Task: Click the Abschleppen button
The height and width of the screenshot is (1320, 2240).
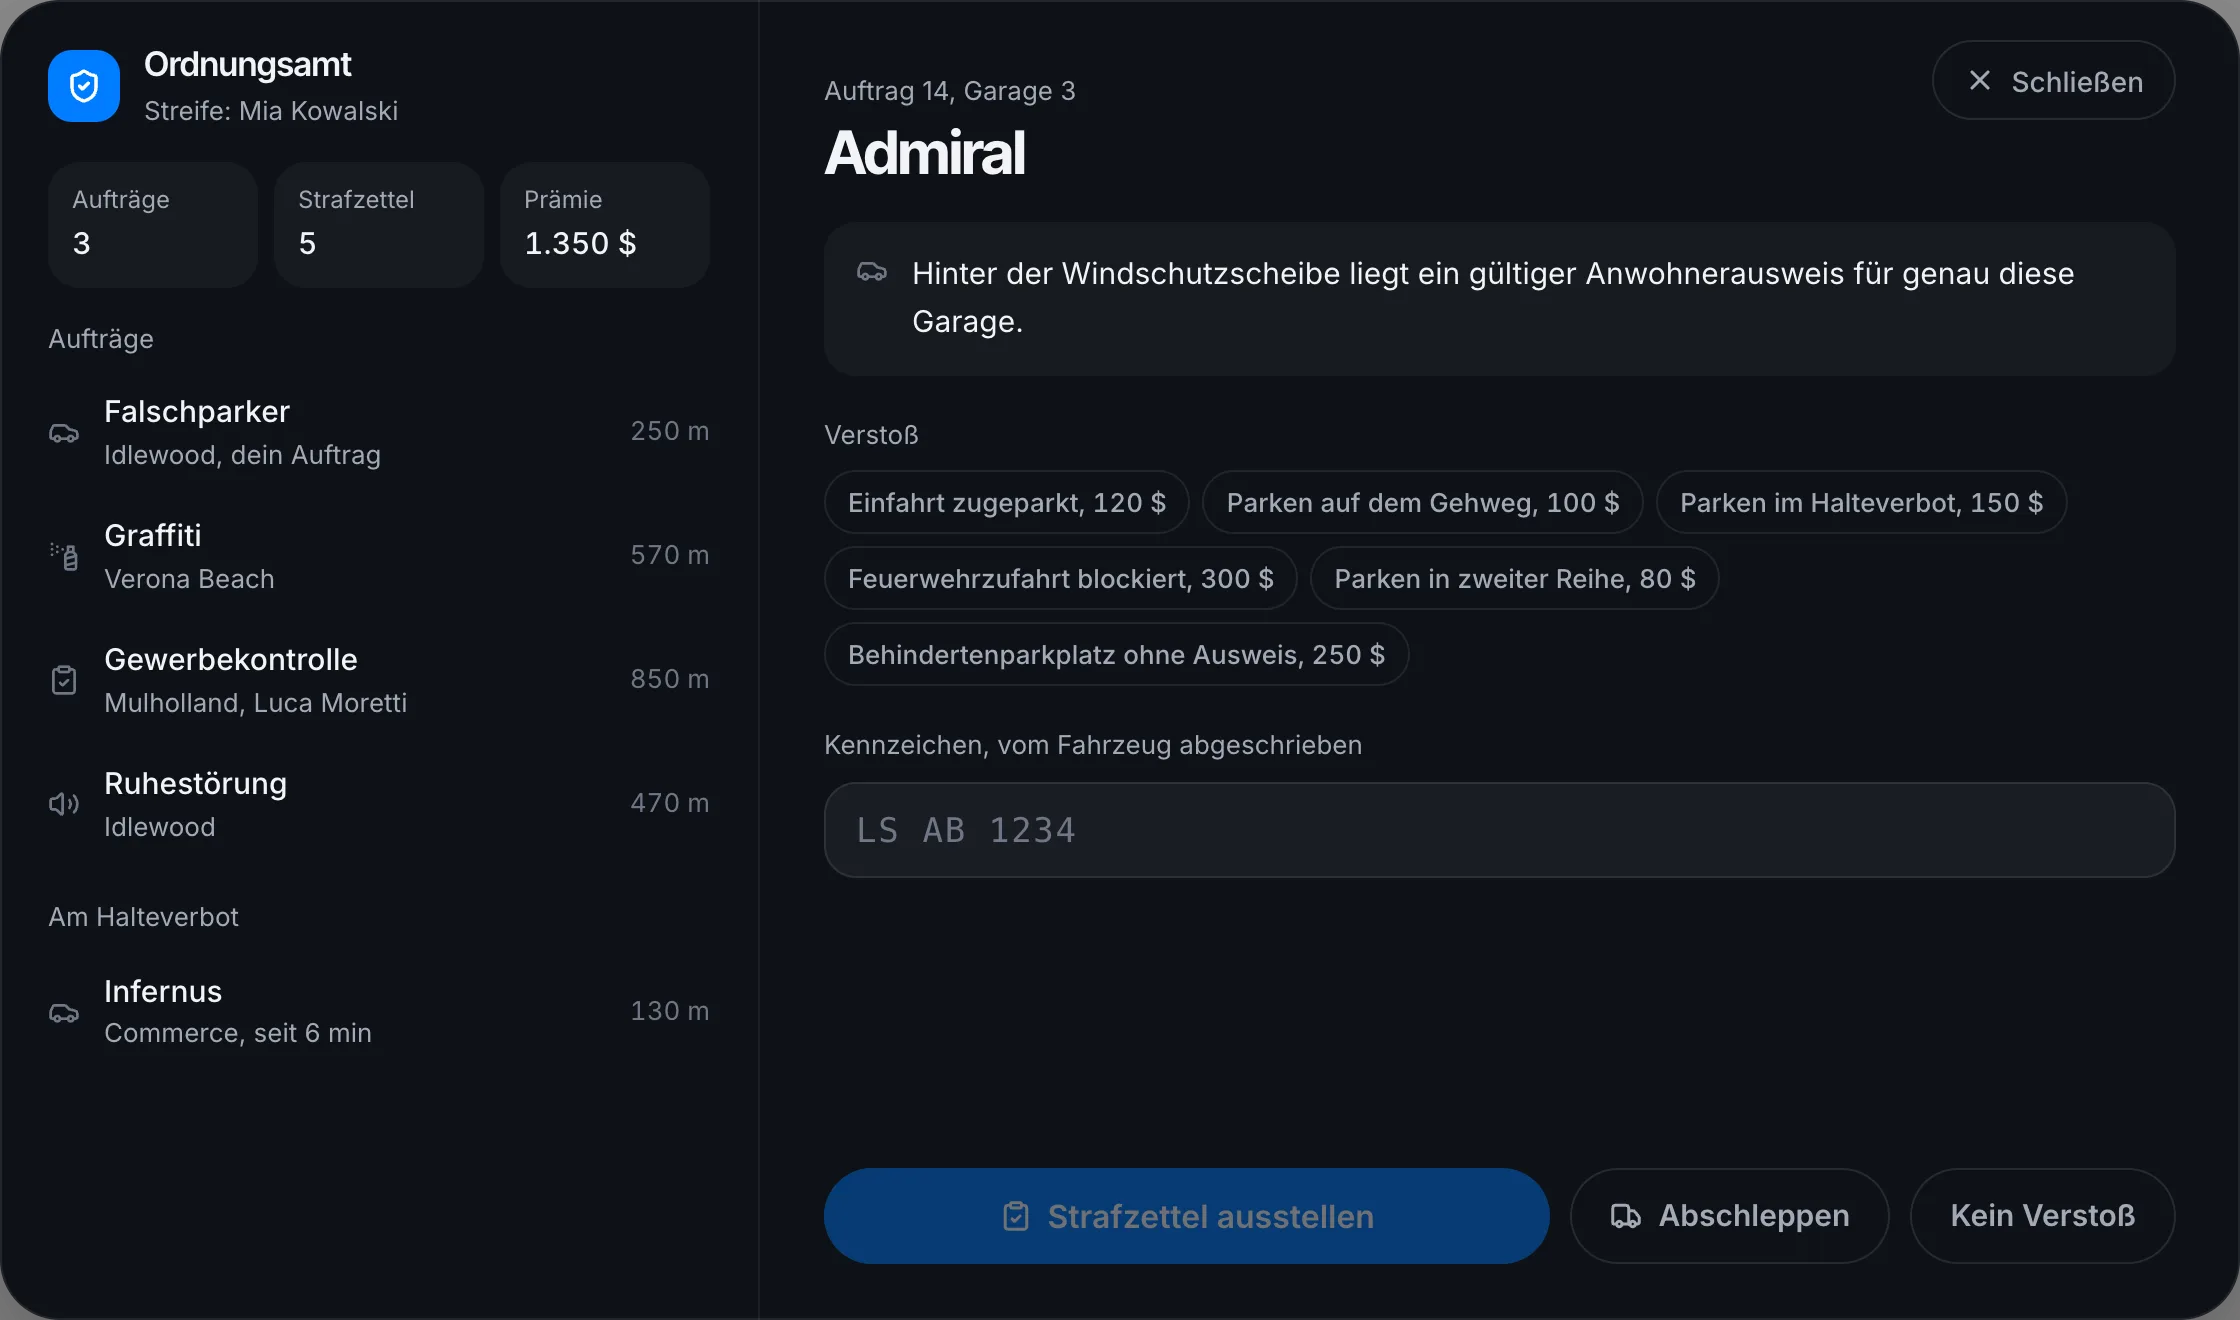Action: [1730, 1216]
